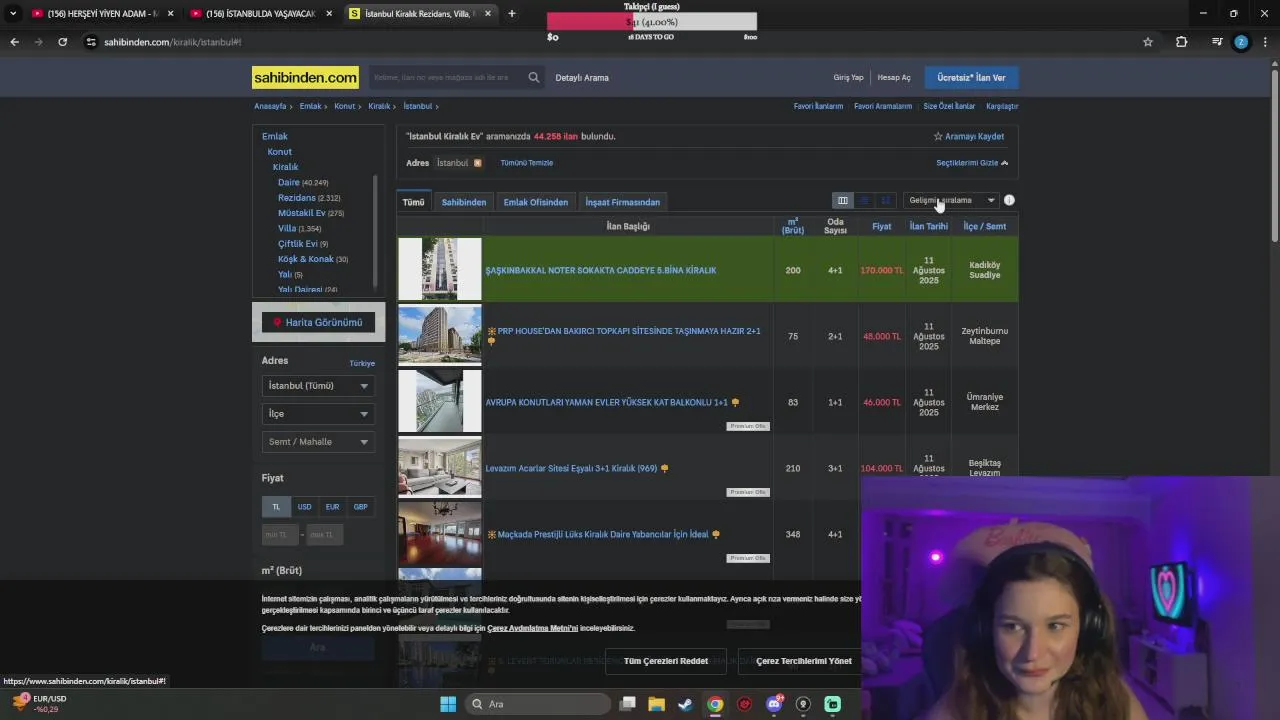This screenshot has height=720, width=1280.
Task: Click the site search input field
Action: [448, 77]
